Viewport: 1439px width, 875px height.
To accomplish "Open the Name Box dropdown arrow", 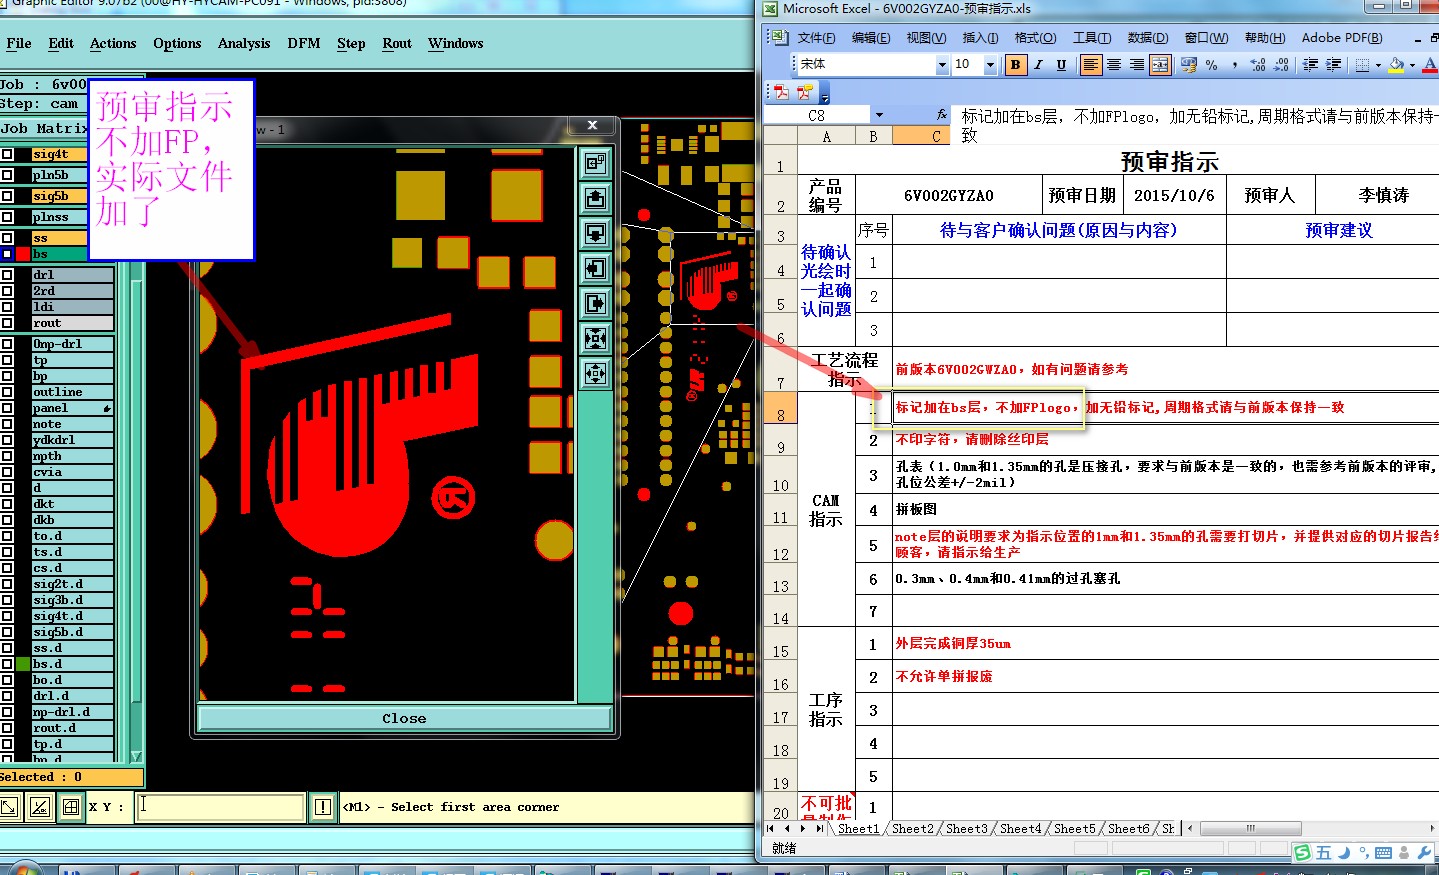I will [879, 115].
